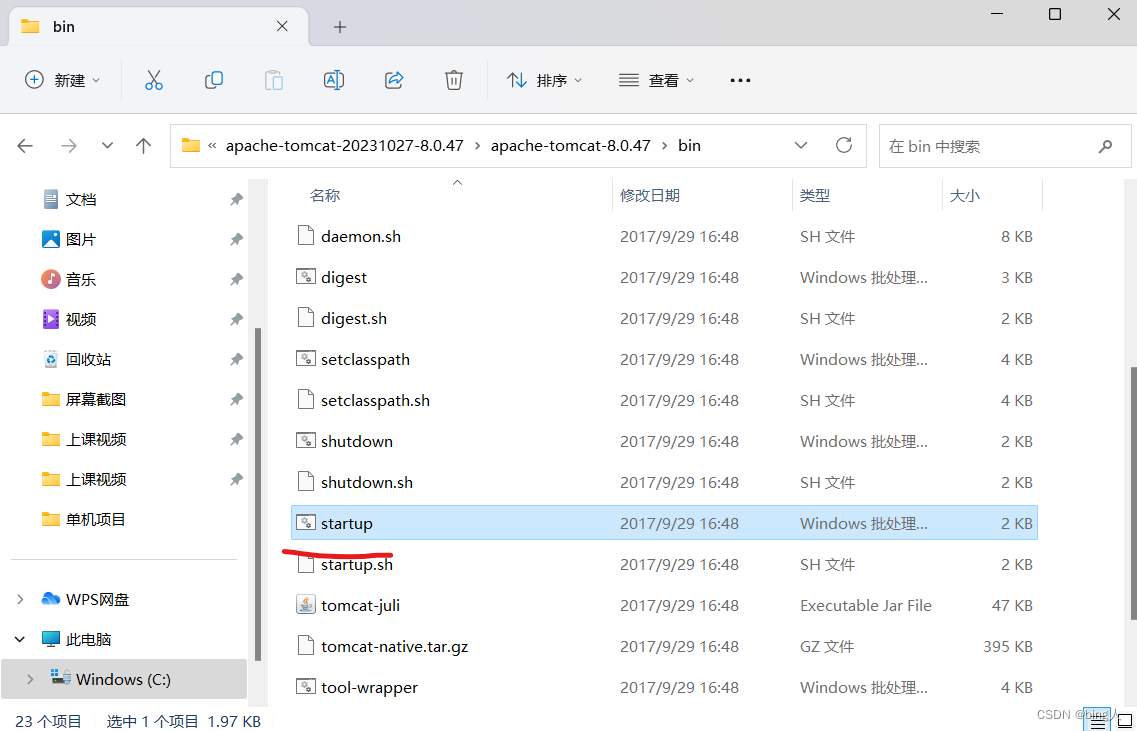Click the Delete trash can icon
The image size is (1137, 731).
[454, 80]
